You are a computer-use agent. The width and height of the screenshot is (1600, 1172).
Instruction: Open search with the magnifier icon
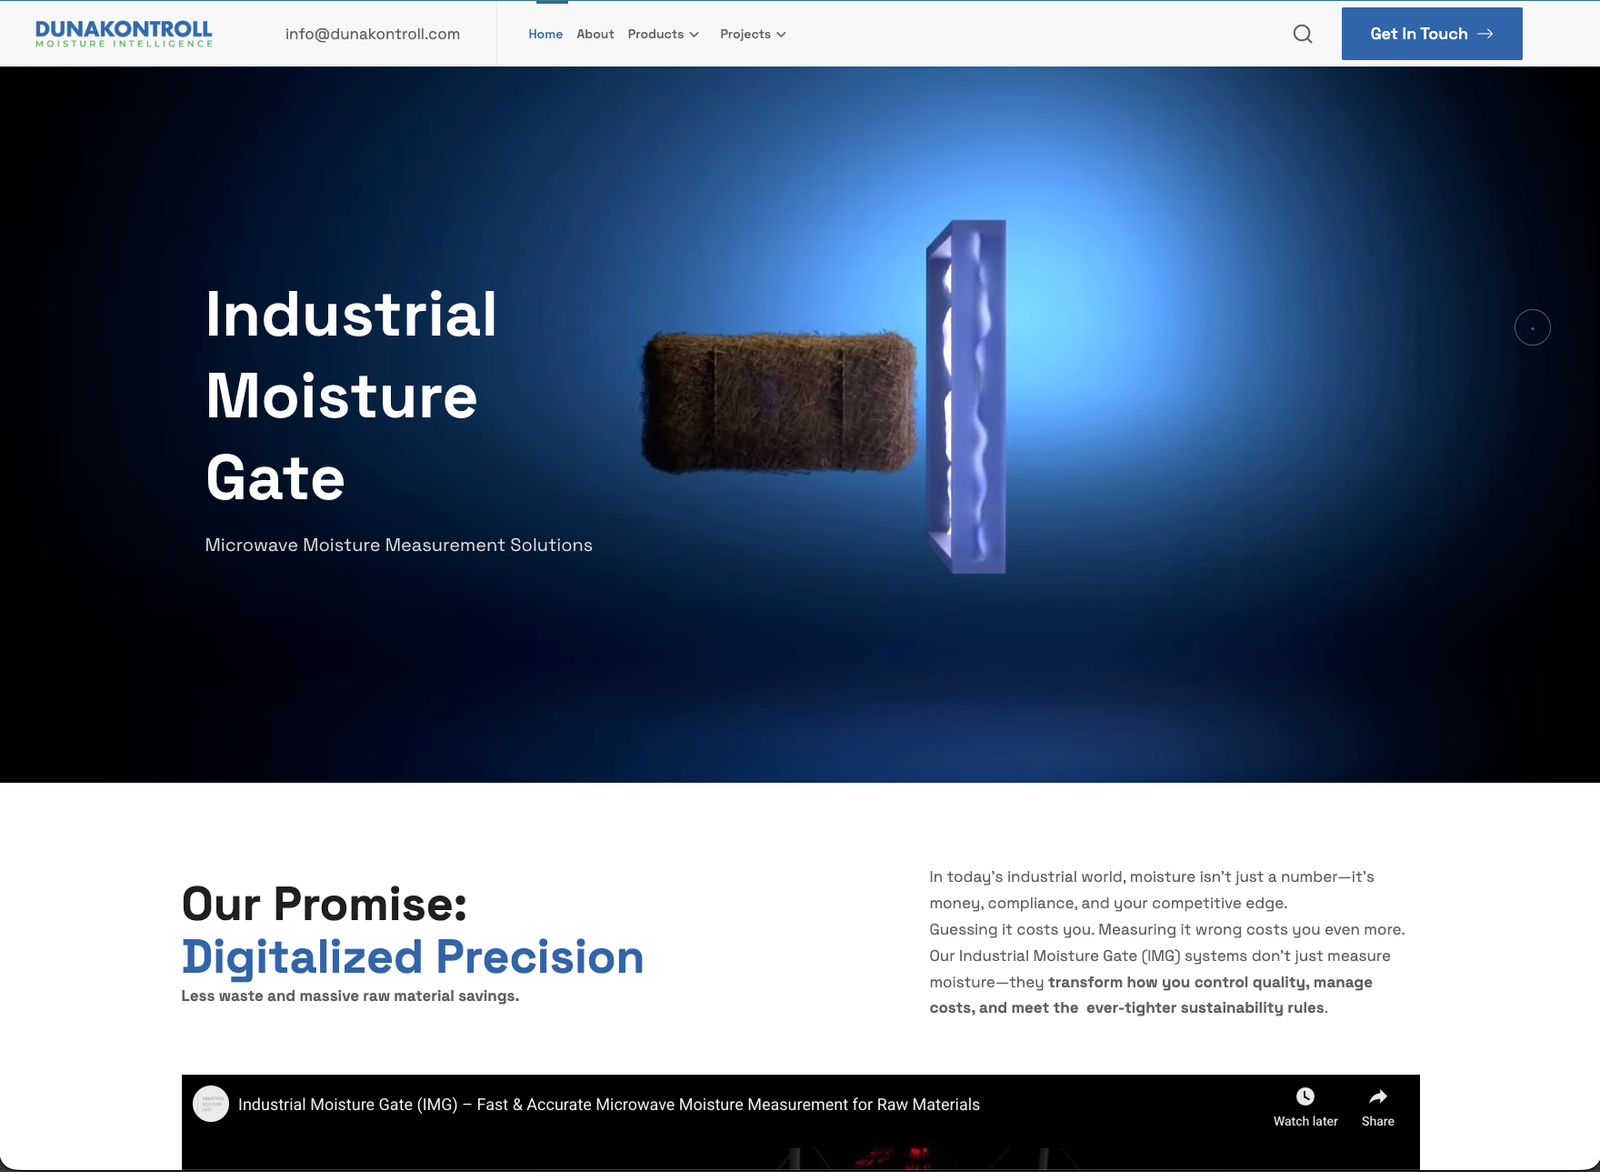1302,34
